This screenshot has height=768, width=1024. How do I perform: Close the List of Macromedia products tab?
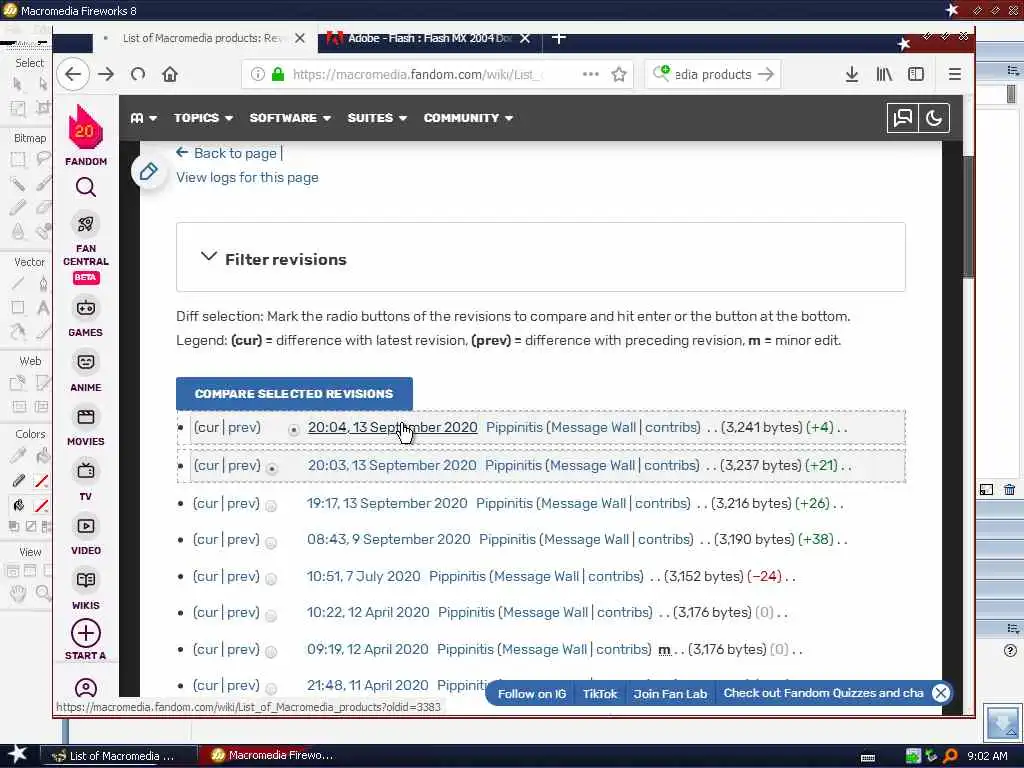point(300,38)
